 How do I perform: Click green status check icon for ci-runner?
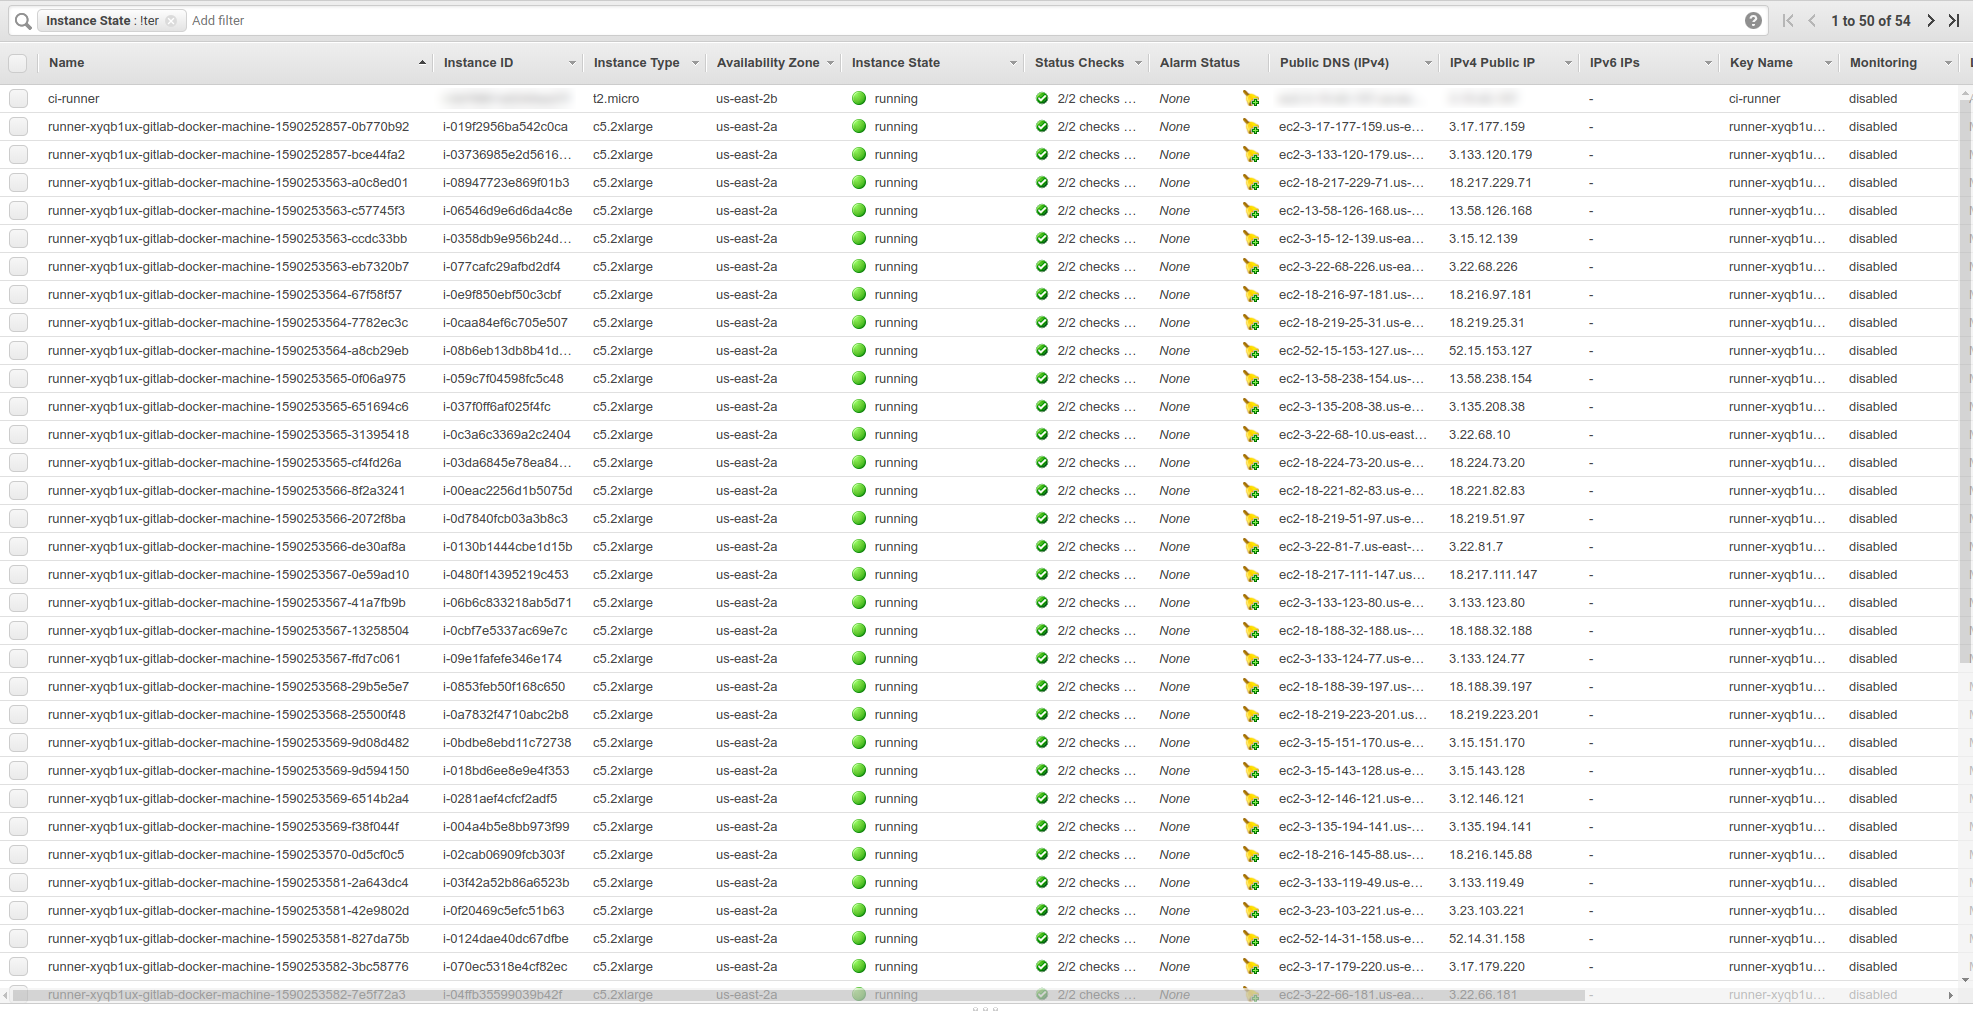(1042, 98)
